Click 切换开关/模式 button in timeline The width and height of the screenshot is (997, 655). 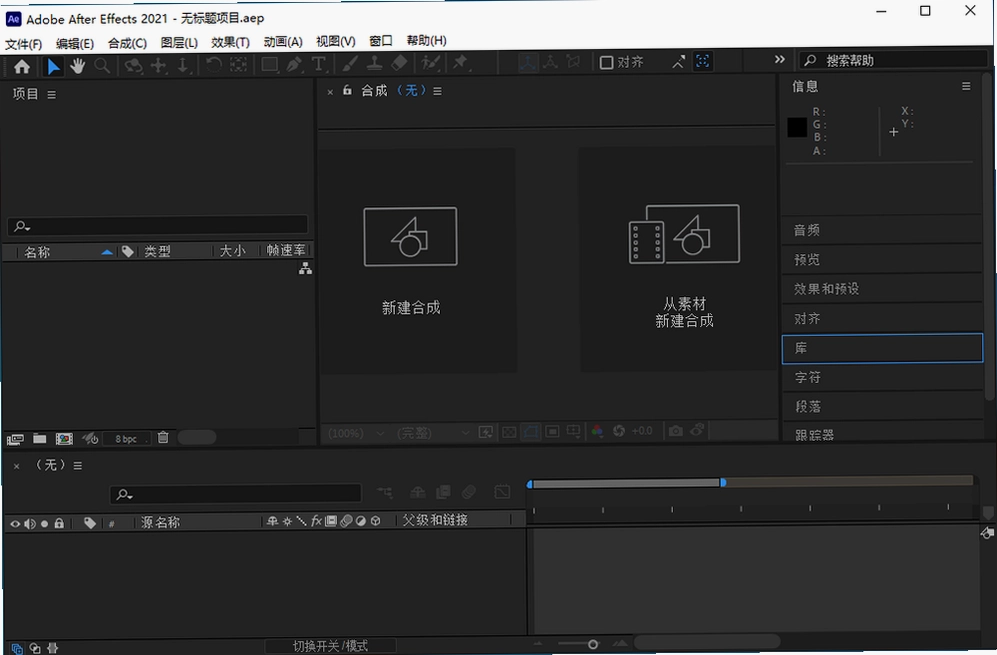tap(331, 645)
